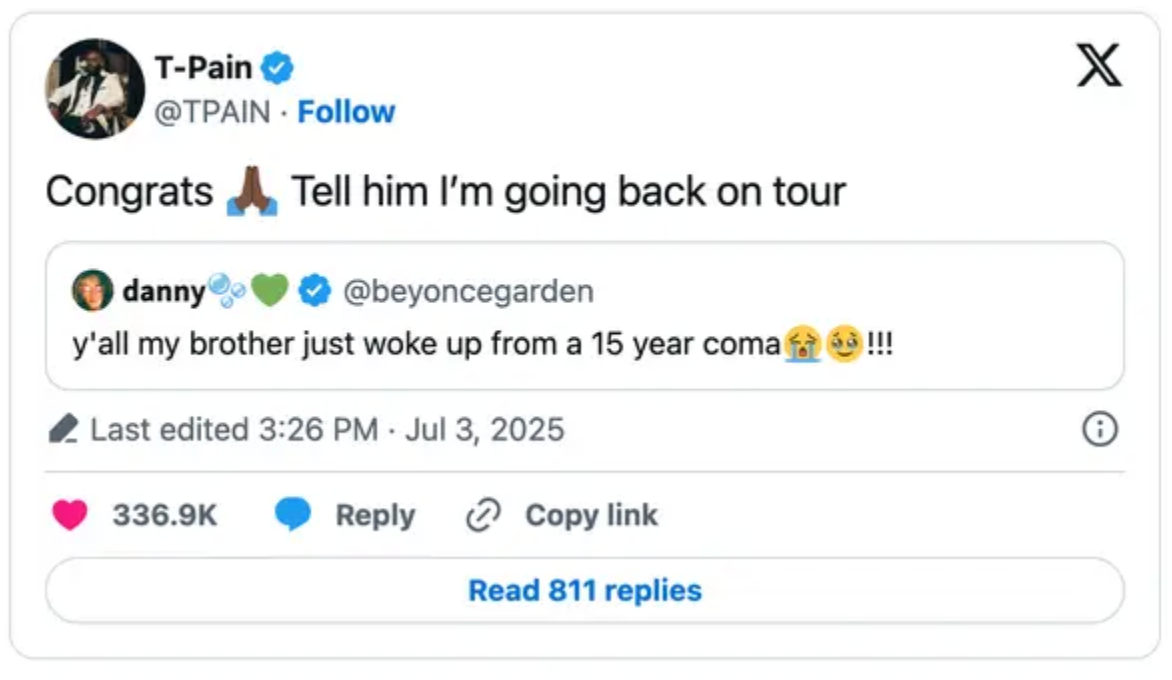This screenshot has height=680, width=1172.
Task: Open the info circle icon
Action: [1098, 428]
